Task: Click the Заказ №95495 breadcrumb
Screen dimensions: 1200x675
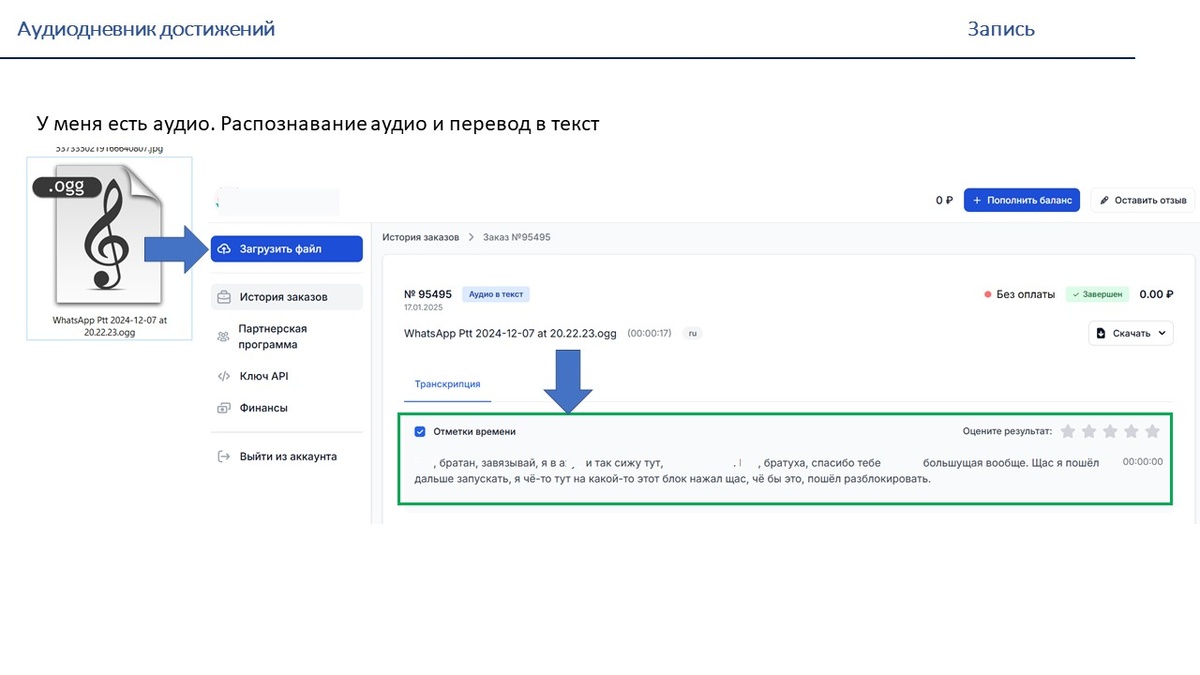Action: point(517,237)
